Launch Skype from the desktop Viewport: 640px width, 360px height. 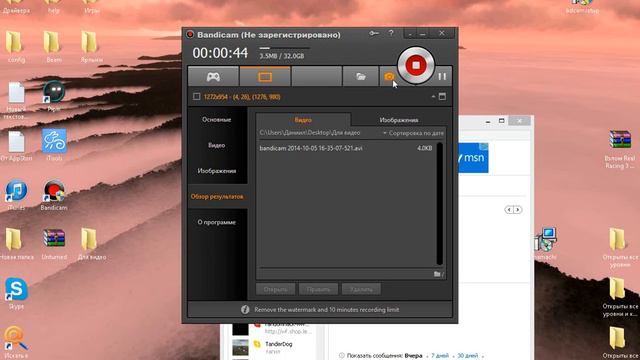16,293
